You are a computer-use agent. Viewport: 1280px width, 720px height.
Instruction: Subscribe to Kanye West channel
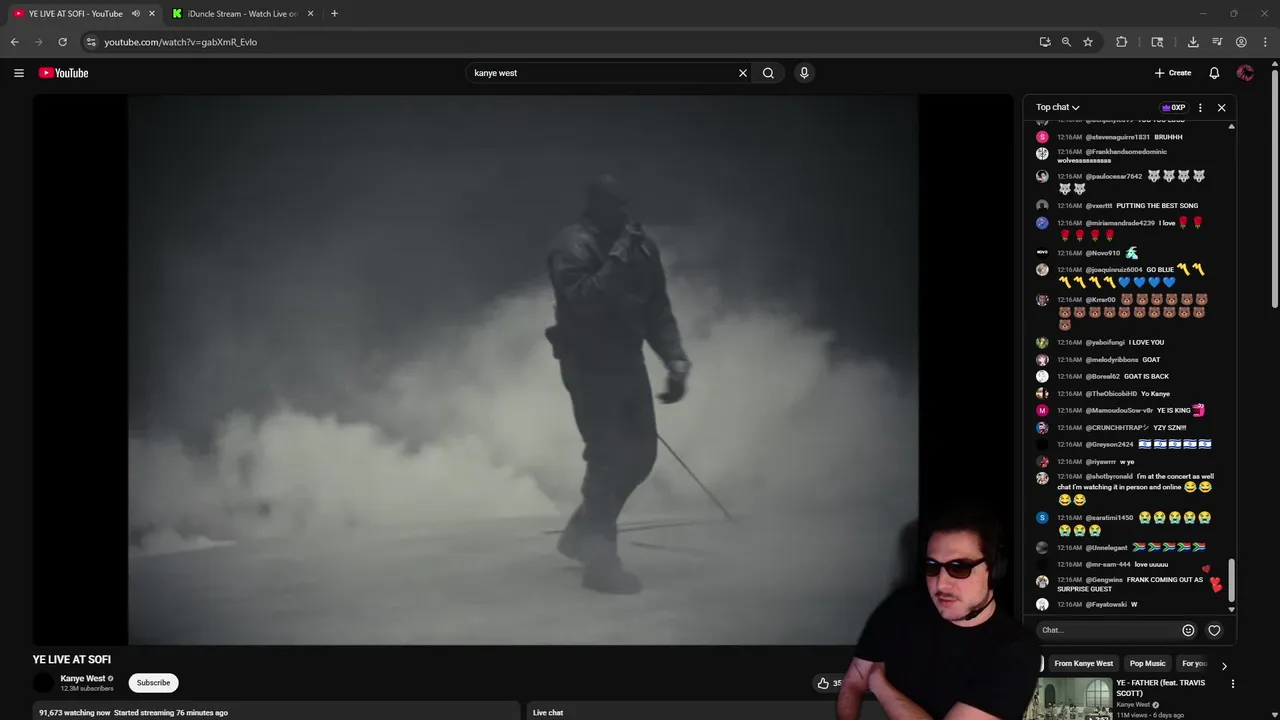(x=153, y=683)
